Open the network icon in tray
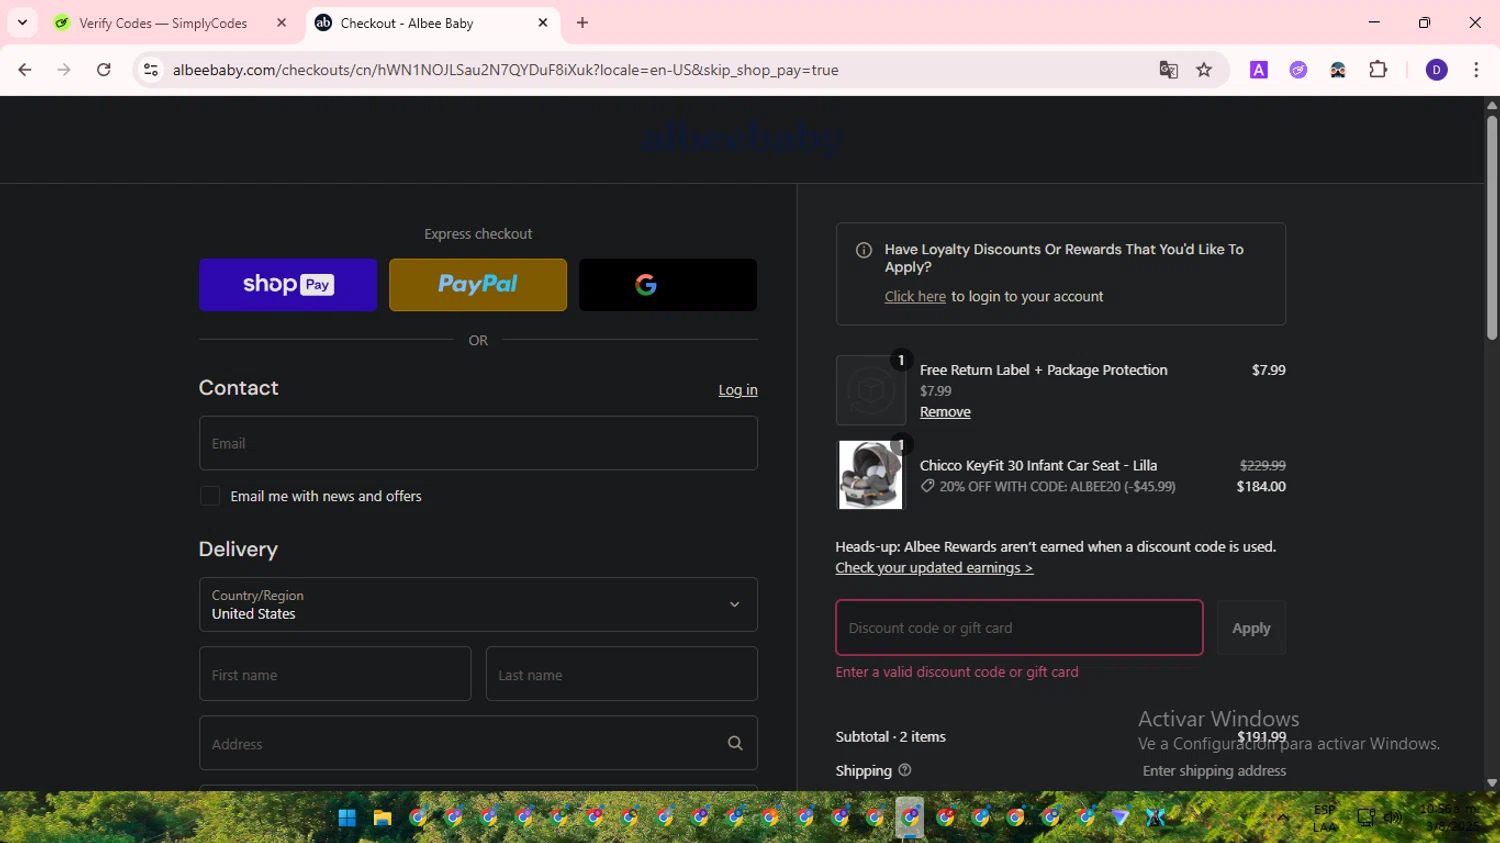Viewport: 1500px width, 843px height. (1366, 818)
